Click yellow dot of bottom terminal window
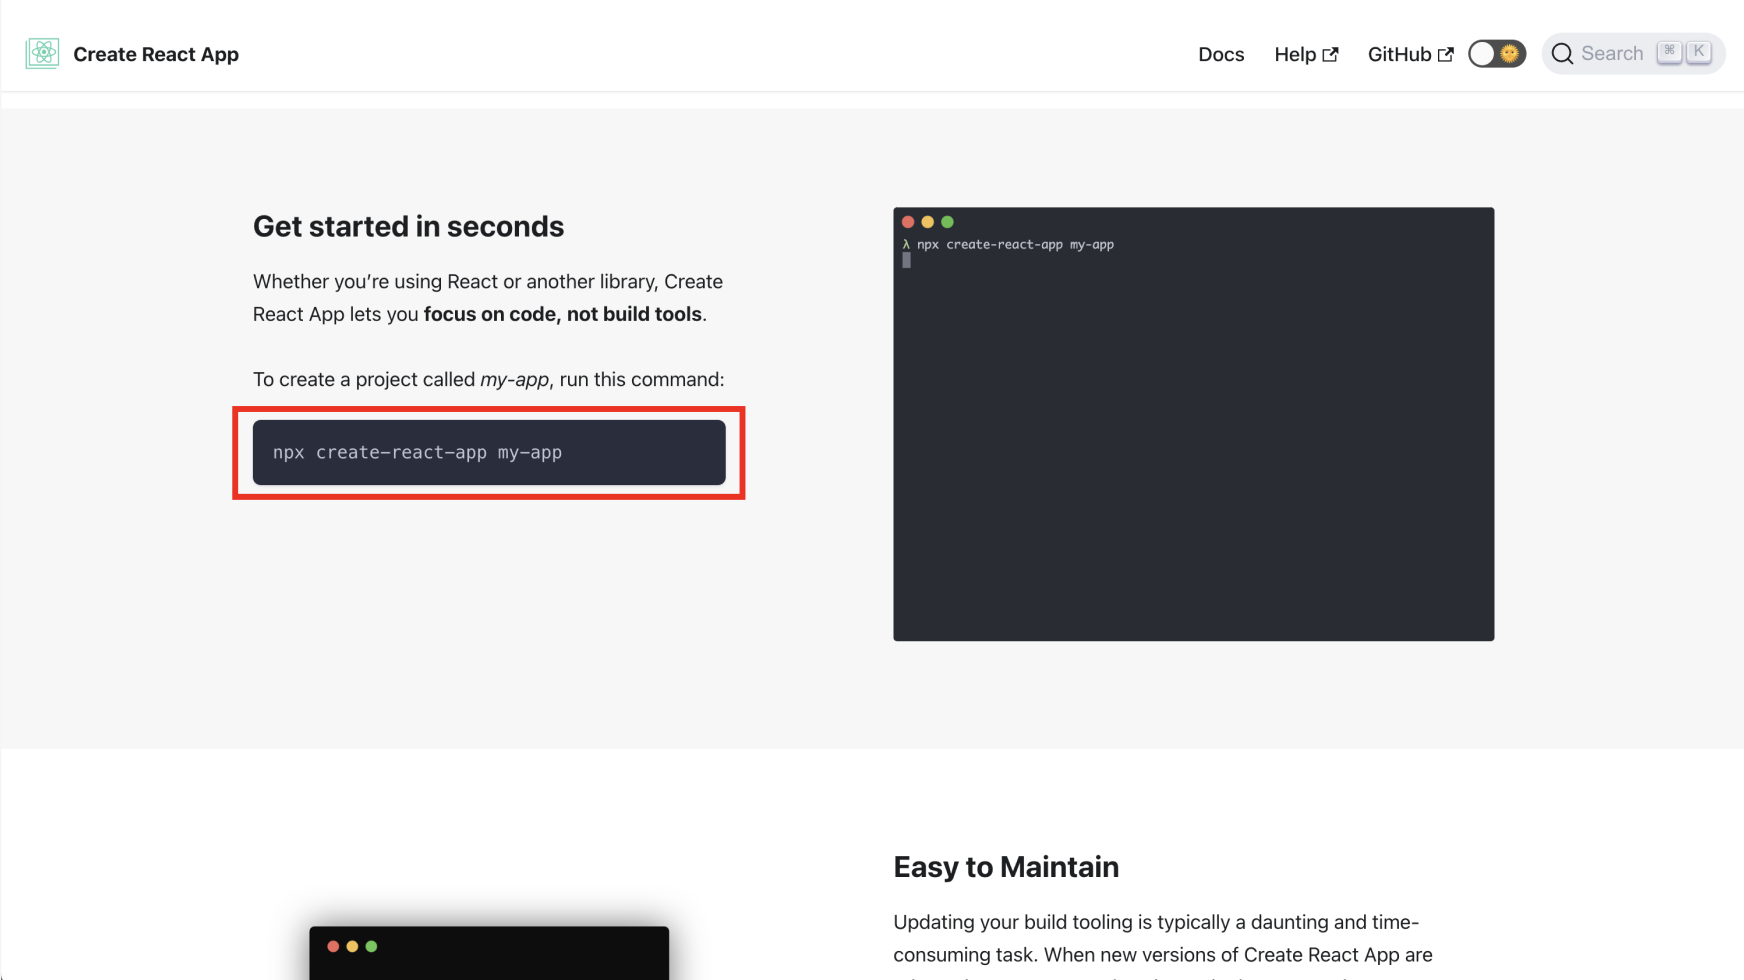The image size is (1744, 980). click(x=352, y=946)
